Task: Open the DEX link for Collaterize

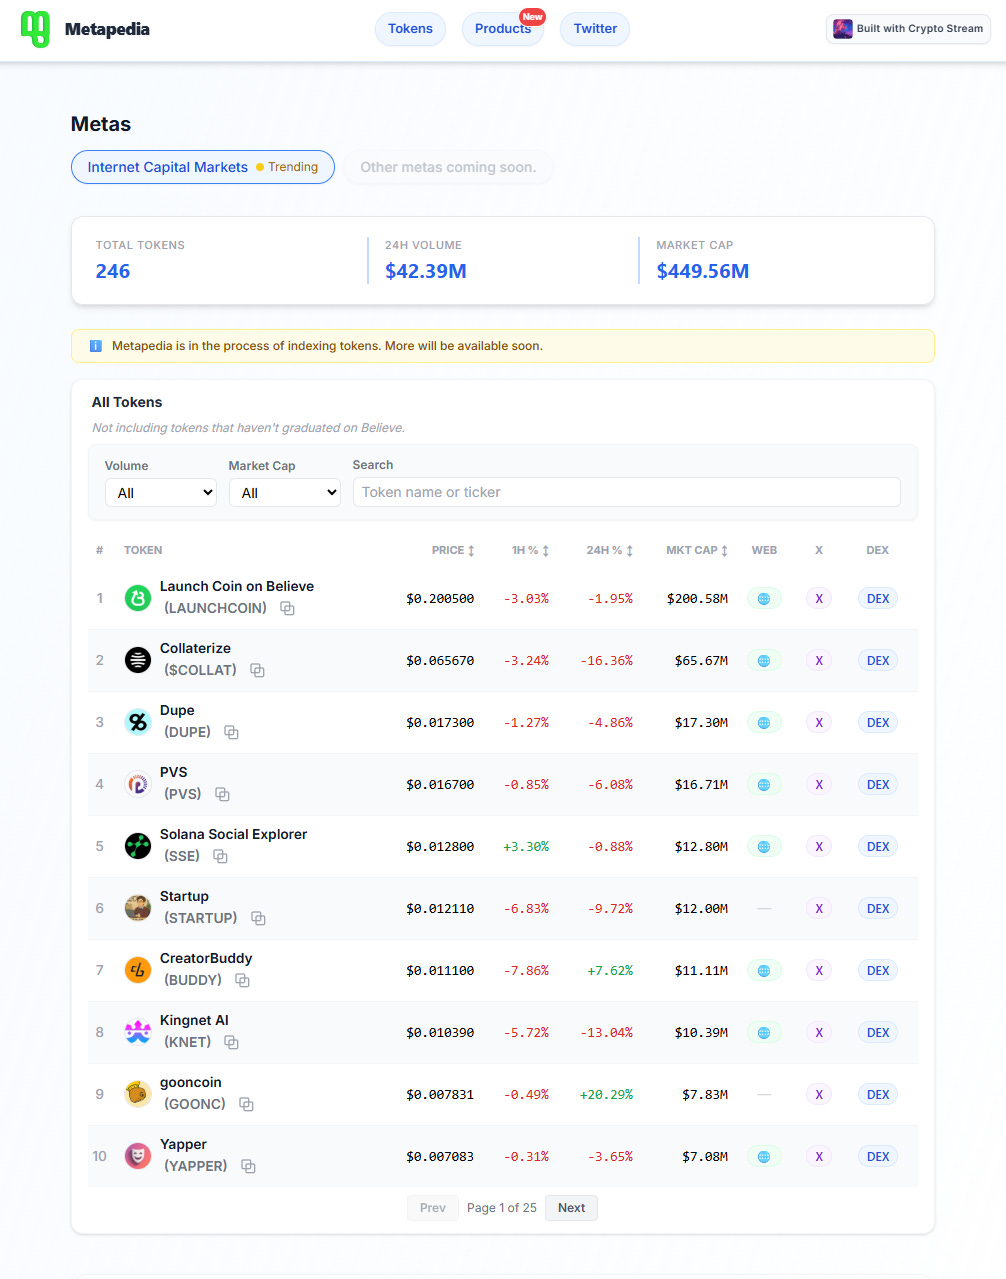Action: coord(878,661)
